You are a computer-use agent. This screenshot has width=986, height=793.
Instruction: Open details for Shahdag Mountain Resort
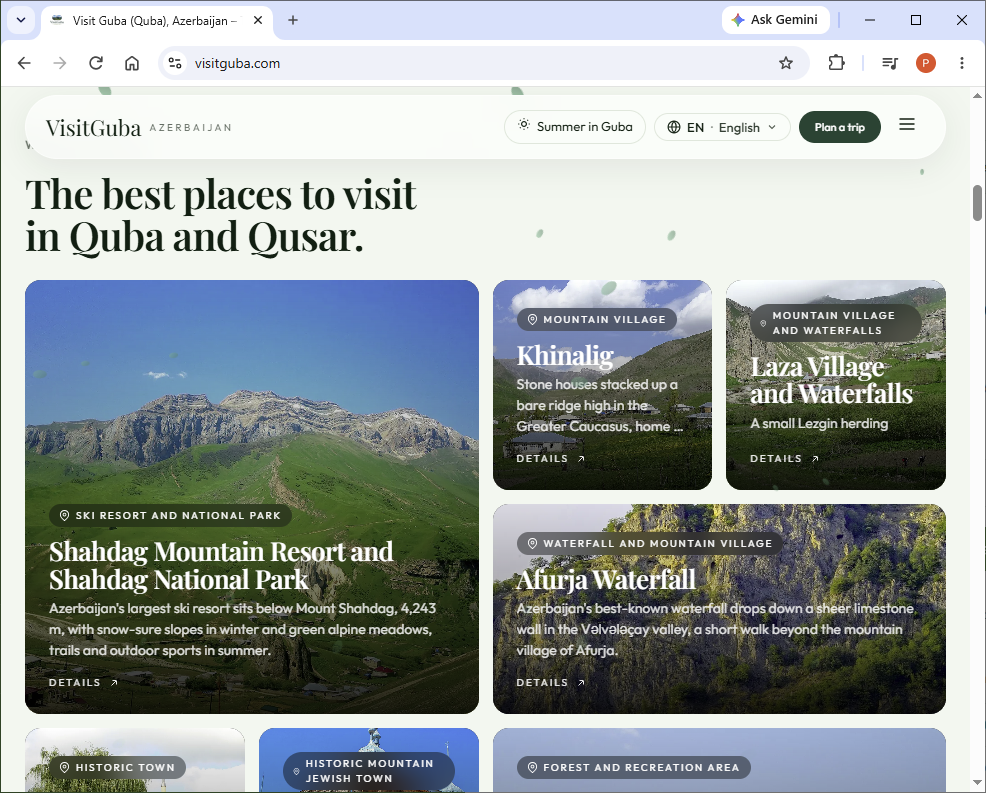pyautogui.click(x=83, y=682)
